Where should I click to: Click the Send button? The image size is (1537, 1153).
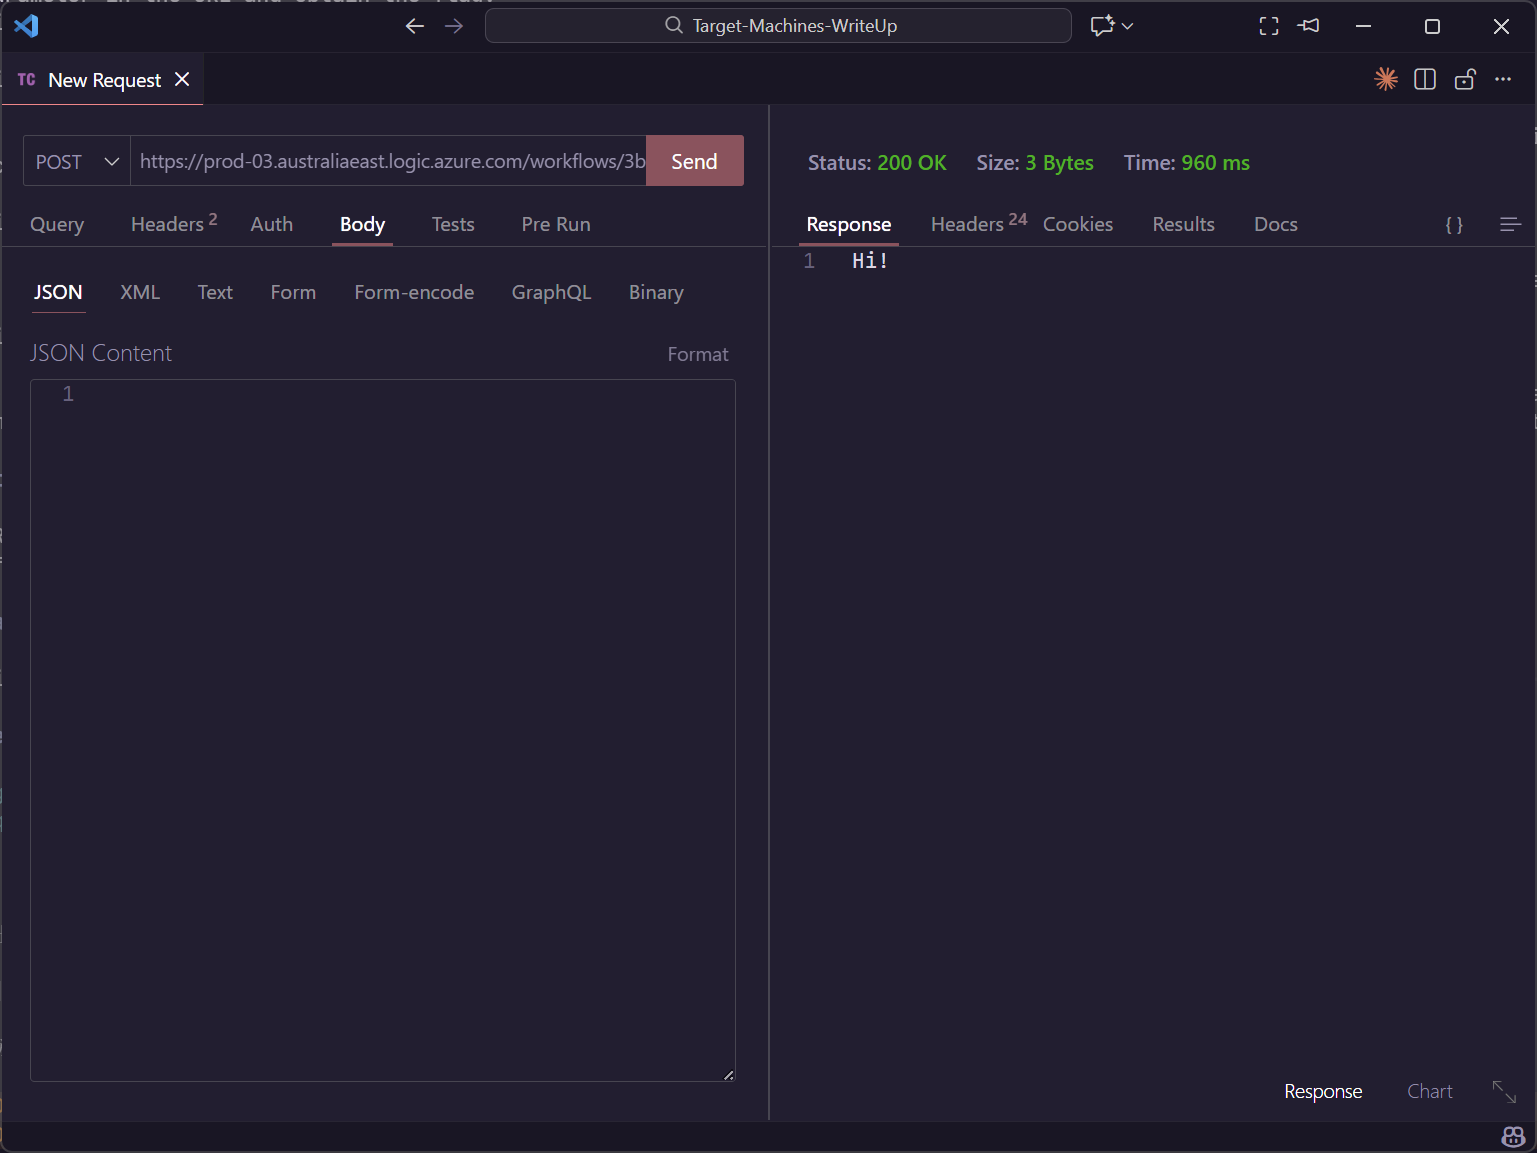[x=694, y=162]
